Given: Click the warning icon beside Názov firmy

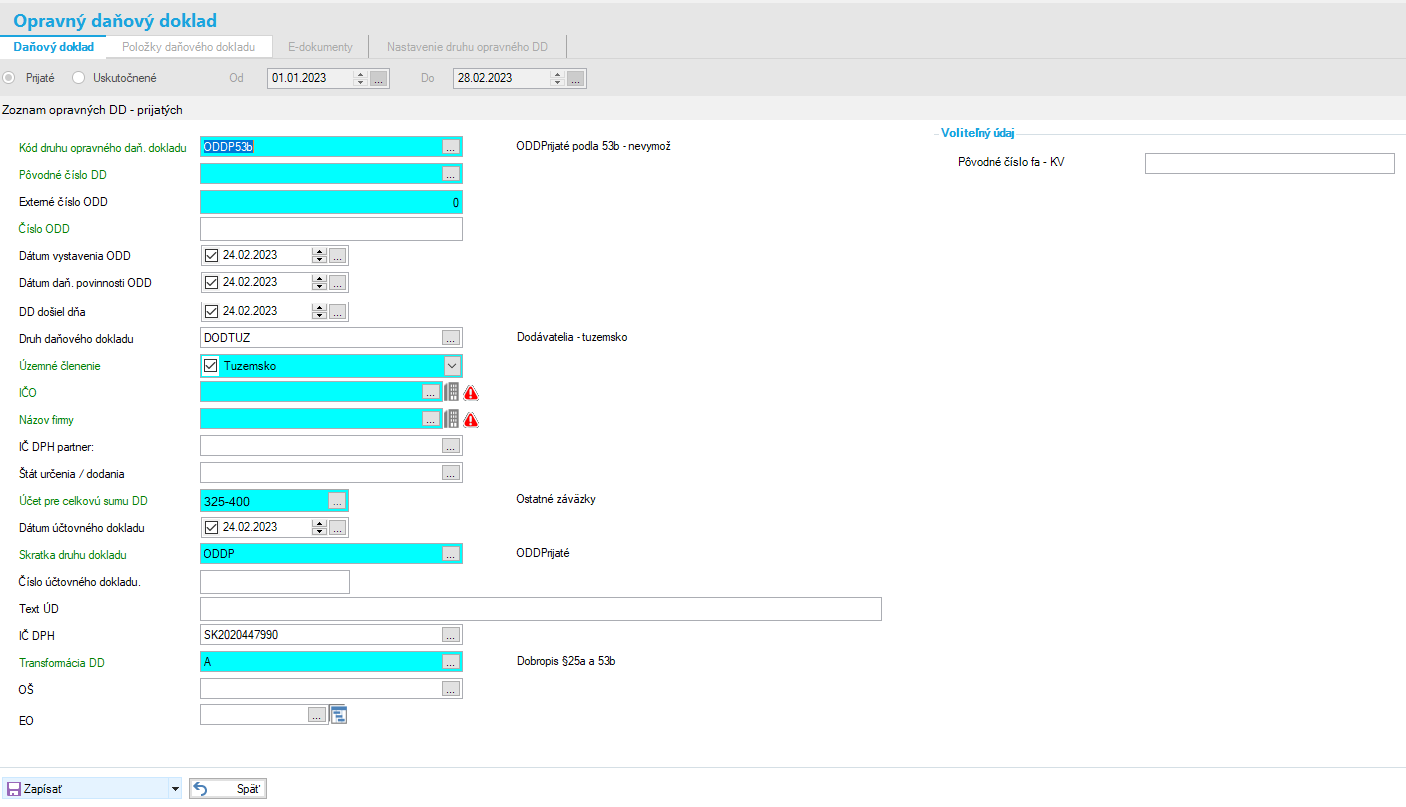Looking at the screenshot, I should 471,420.
